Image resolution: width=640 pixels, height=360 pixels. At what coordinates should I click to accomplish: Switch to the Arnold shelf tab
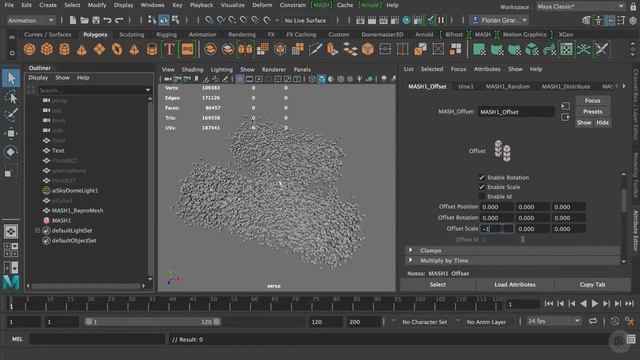click(424, 35)
